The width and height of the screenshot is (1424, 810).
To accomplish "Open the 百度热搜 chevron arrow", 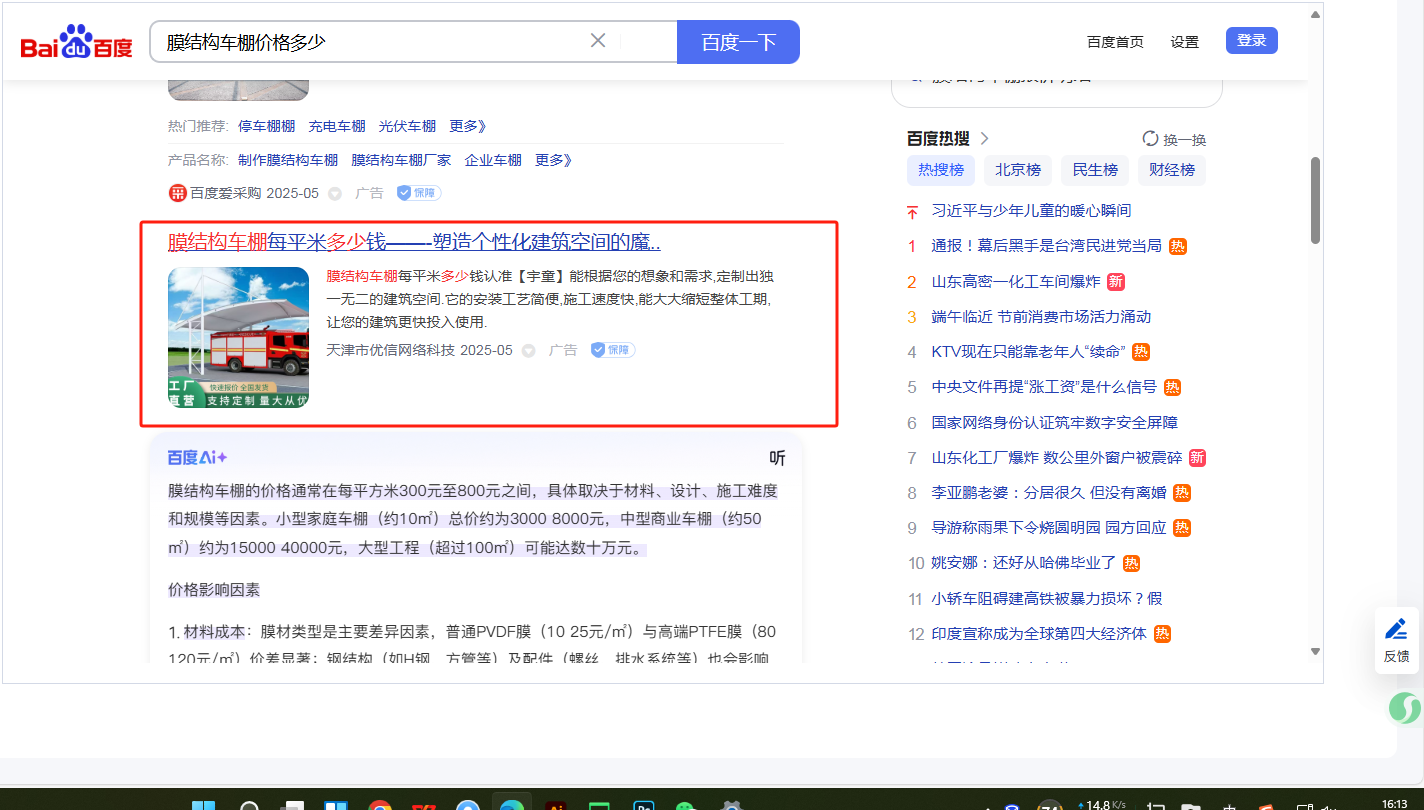I will pos(984,139).
